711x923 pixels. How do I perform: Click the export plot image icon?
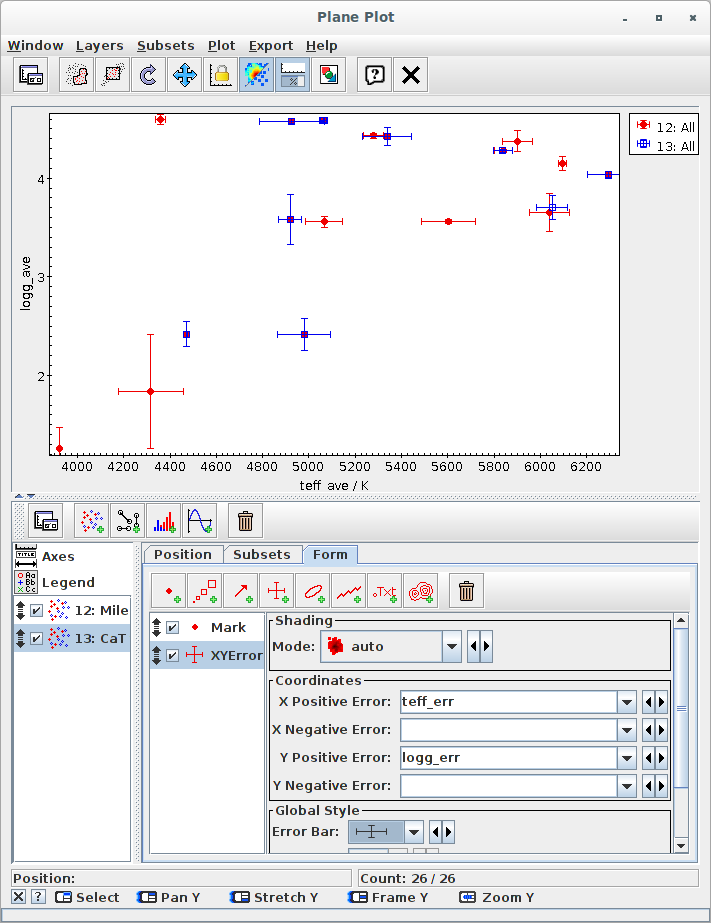[328, 75]
